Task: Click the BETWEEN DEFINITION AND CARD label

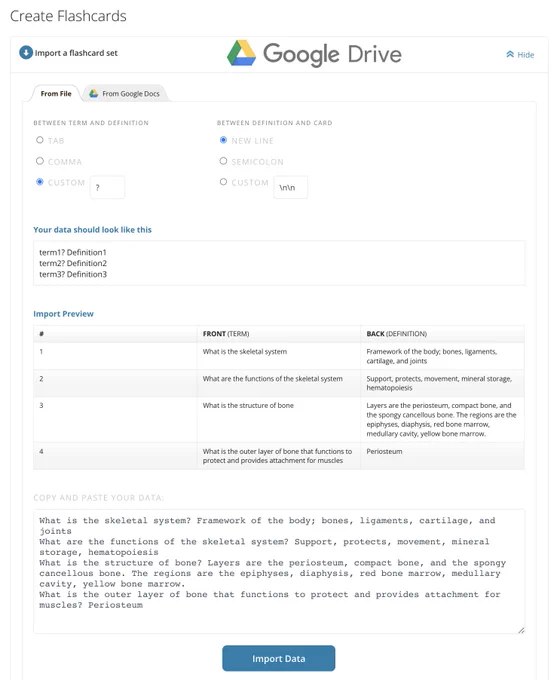Action: (x=275, y=123)
